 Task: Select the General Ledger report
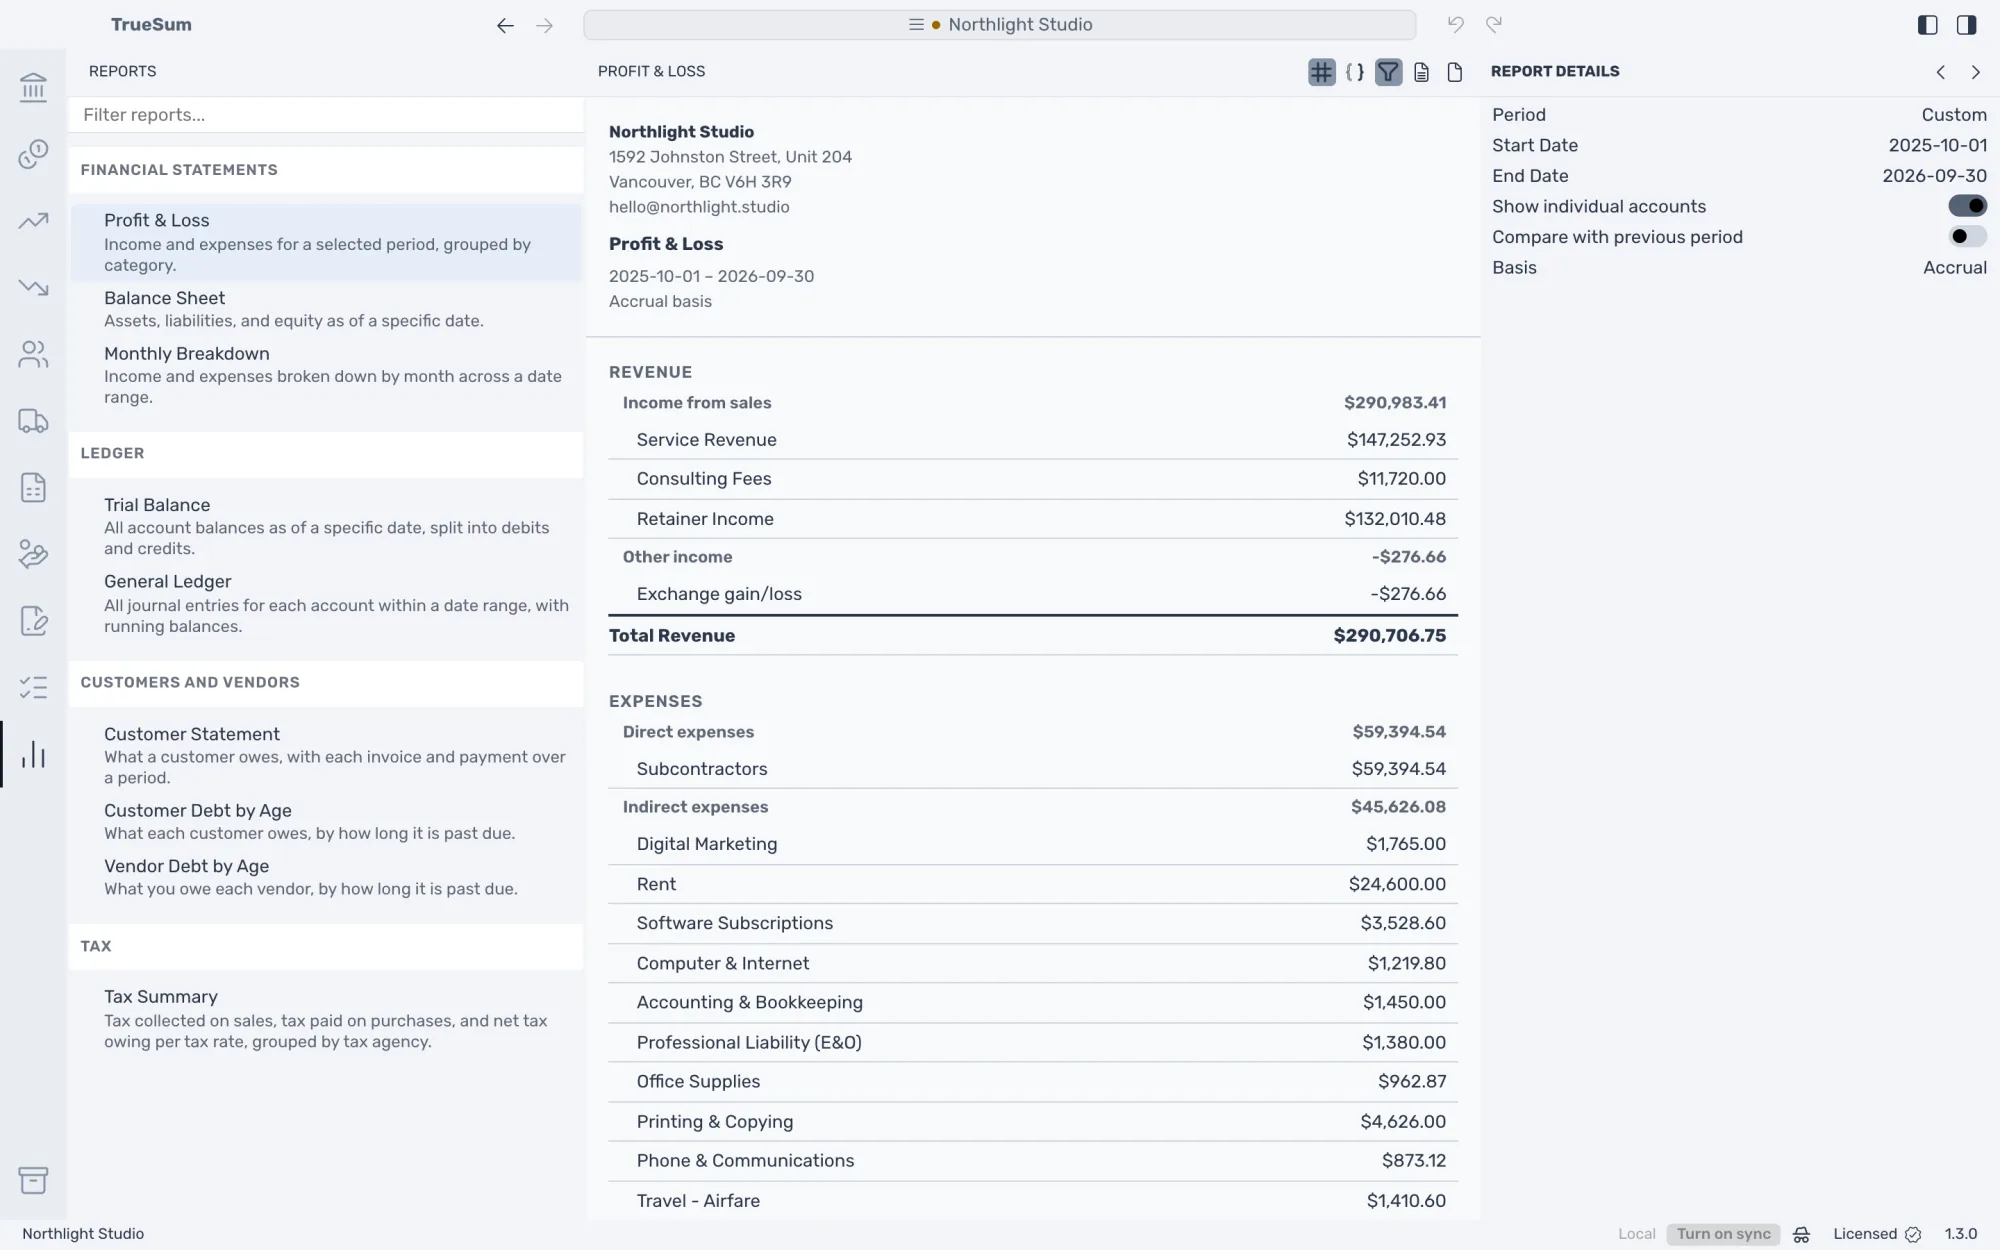(x=326, y=603)
